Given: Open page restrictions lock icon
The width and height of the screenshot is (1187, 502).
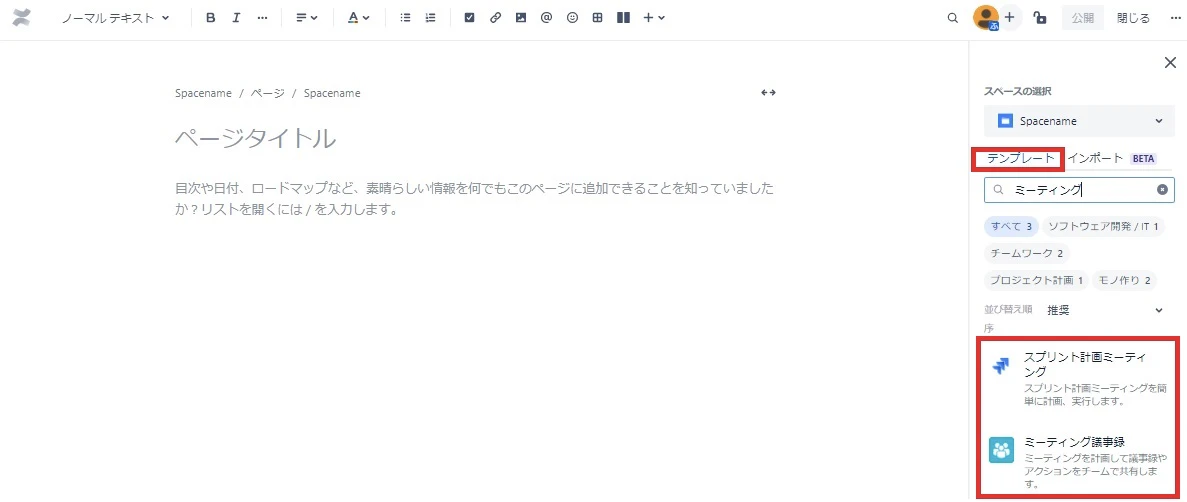Looking at the screenshot, I should click(x=1041, y=18).
